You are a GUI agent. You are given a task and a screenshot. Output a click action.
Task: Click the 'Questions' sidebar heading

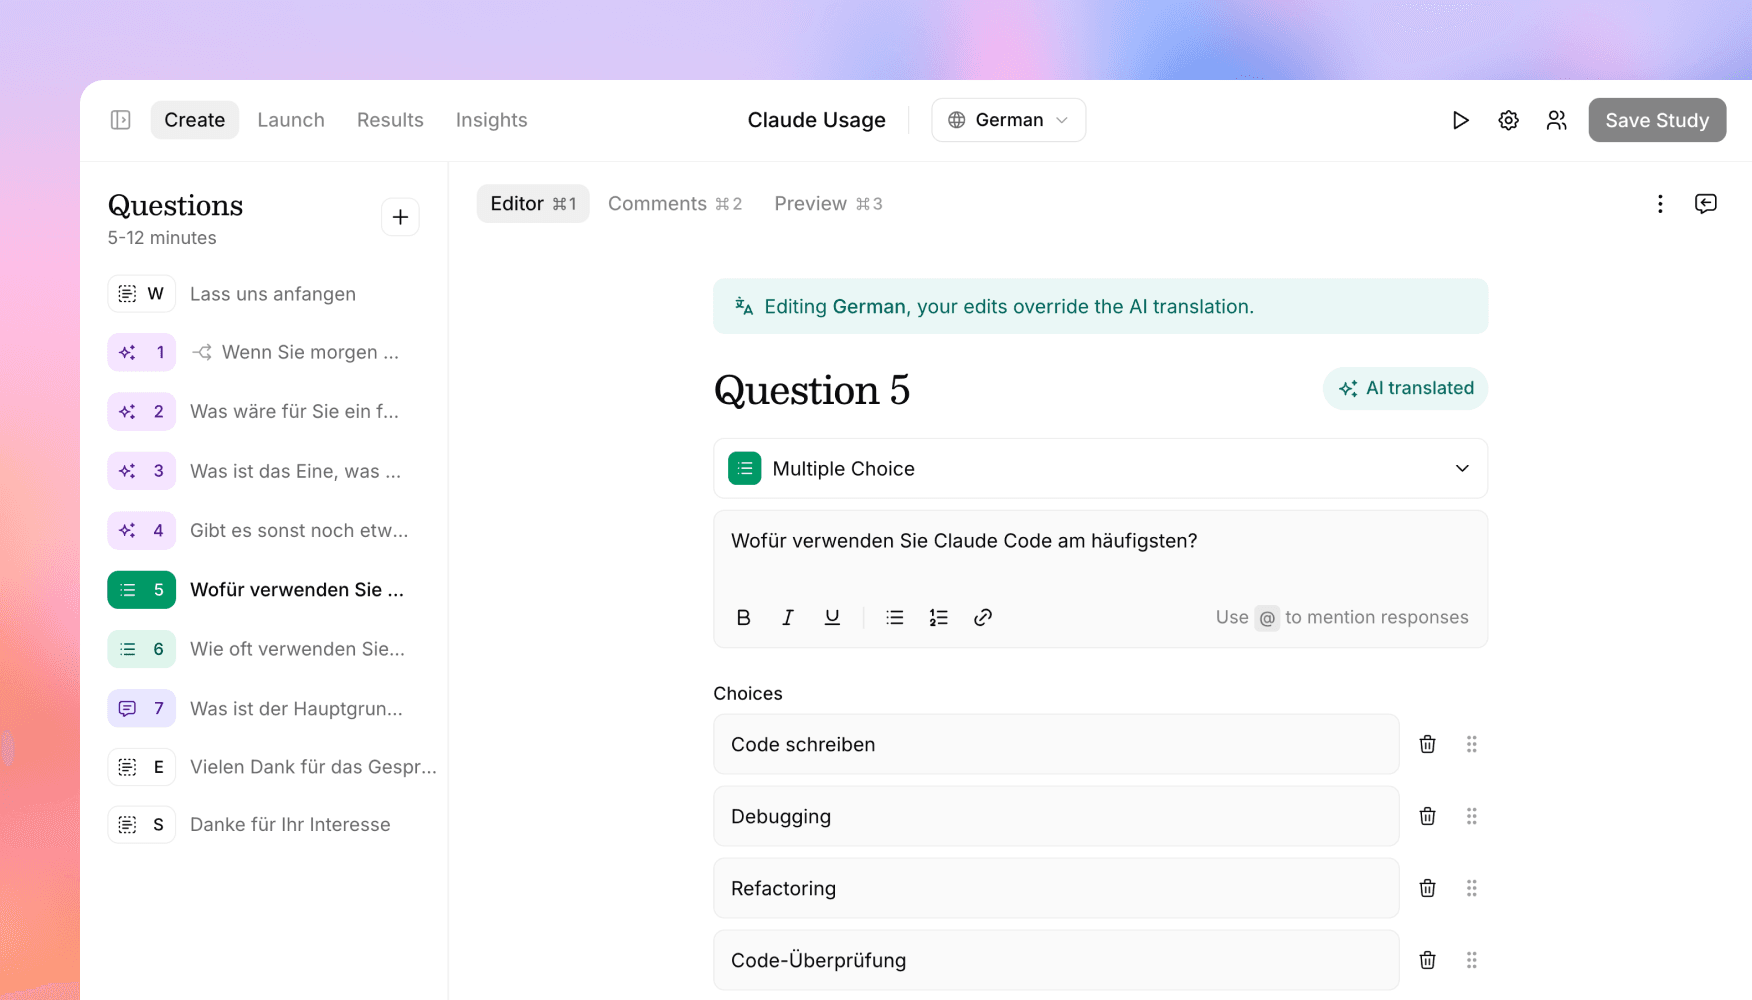pyautogui.click(x=175, y=206)
